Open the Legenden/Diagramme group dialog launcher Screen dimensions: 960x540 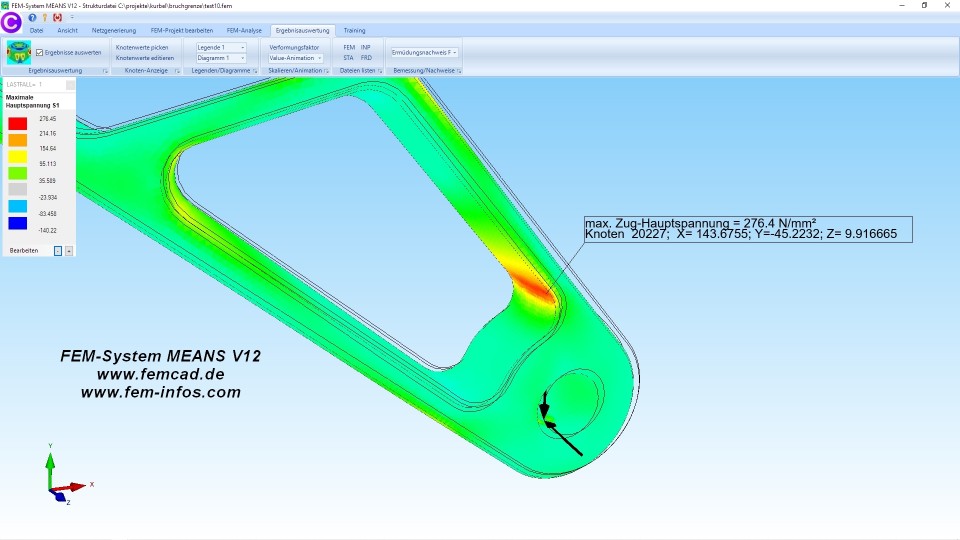[x=255, y=71]
